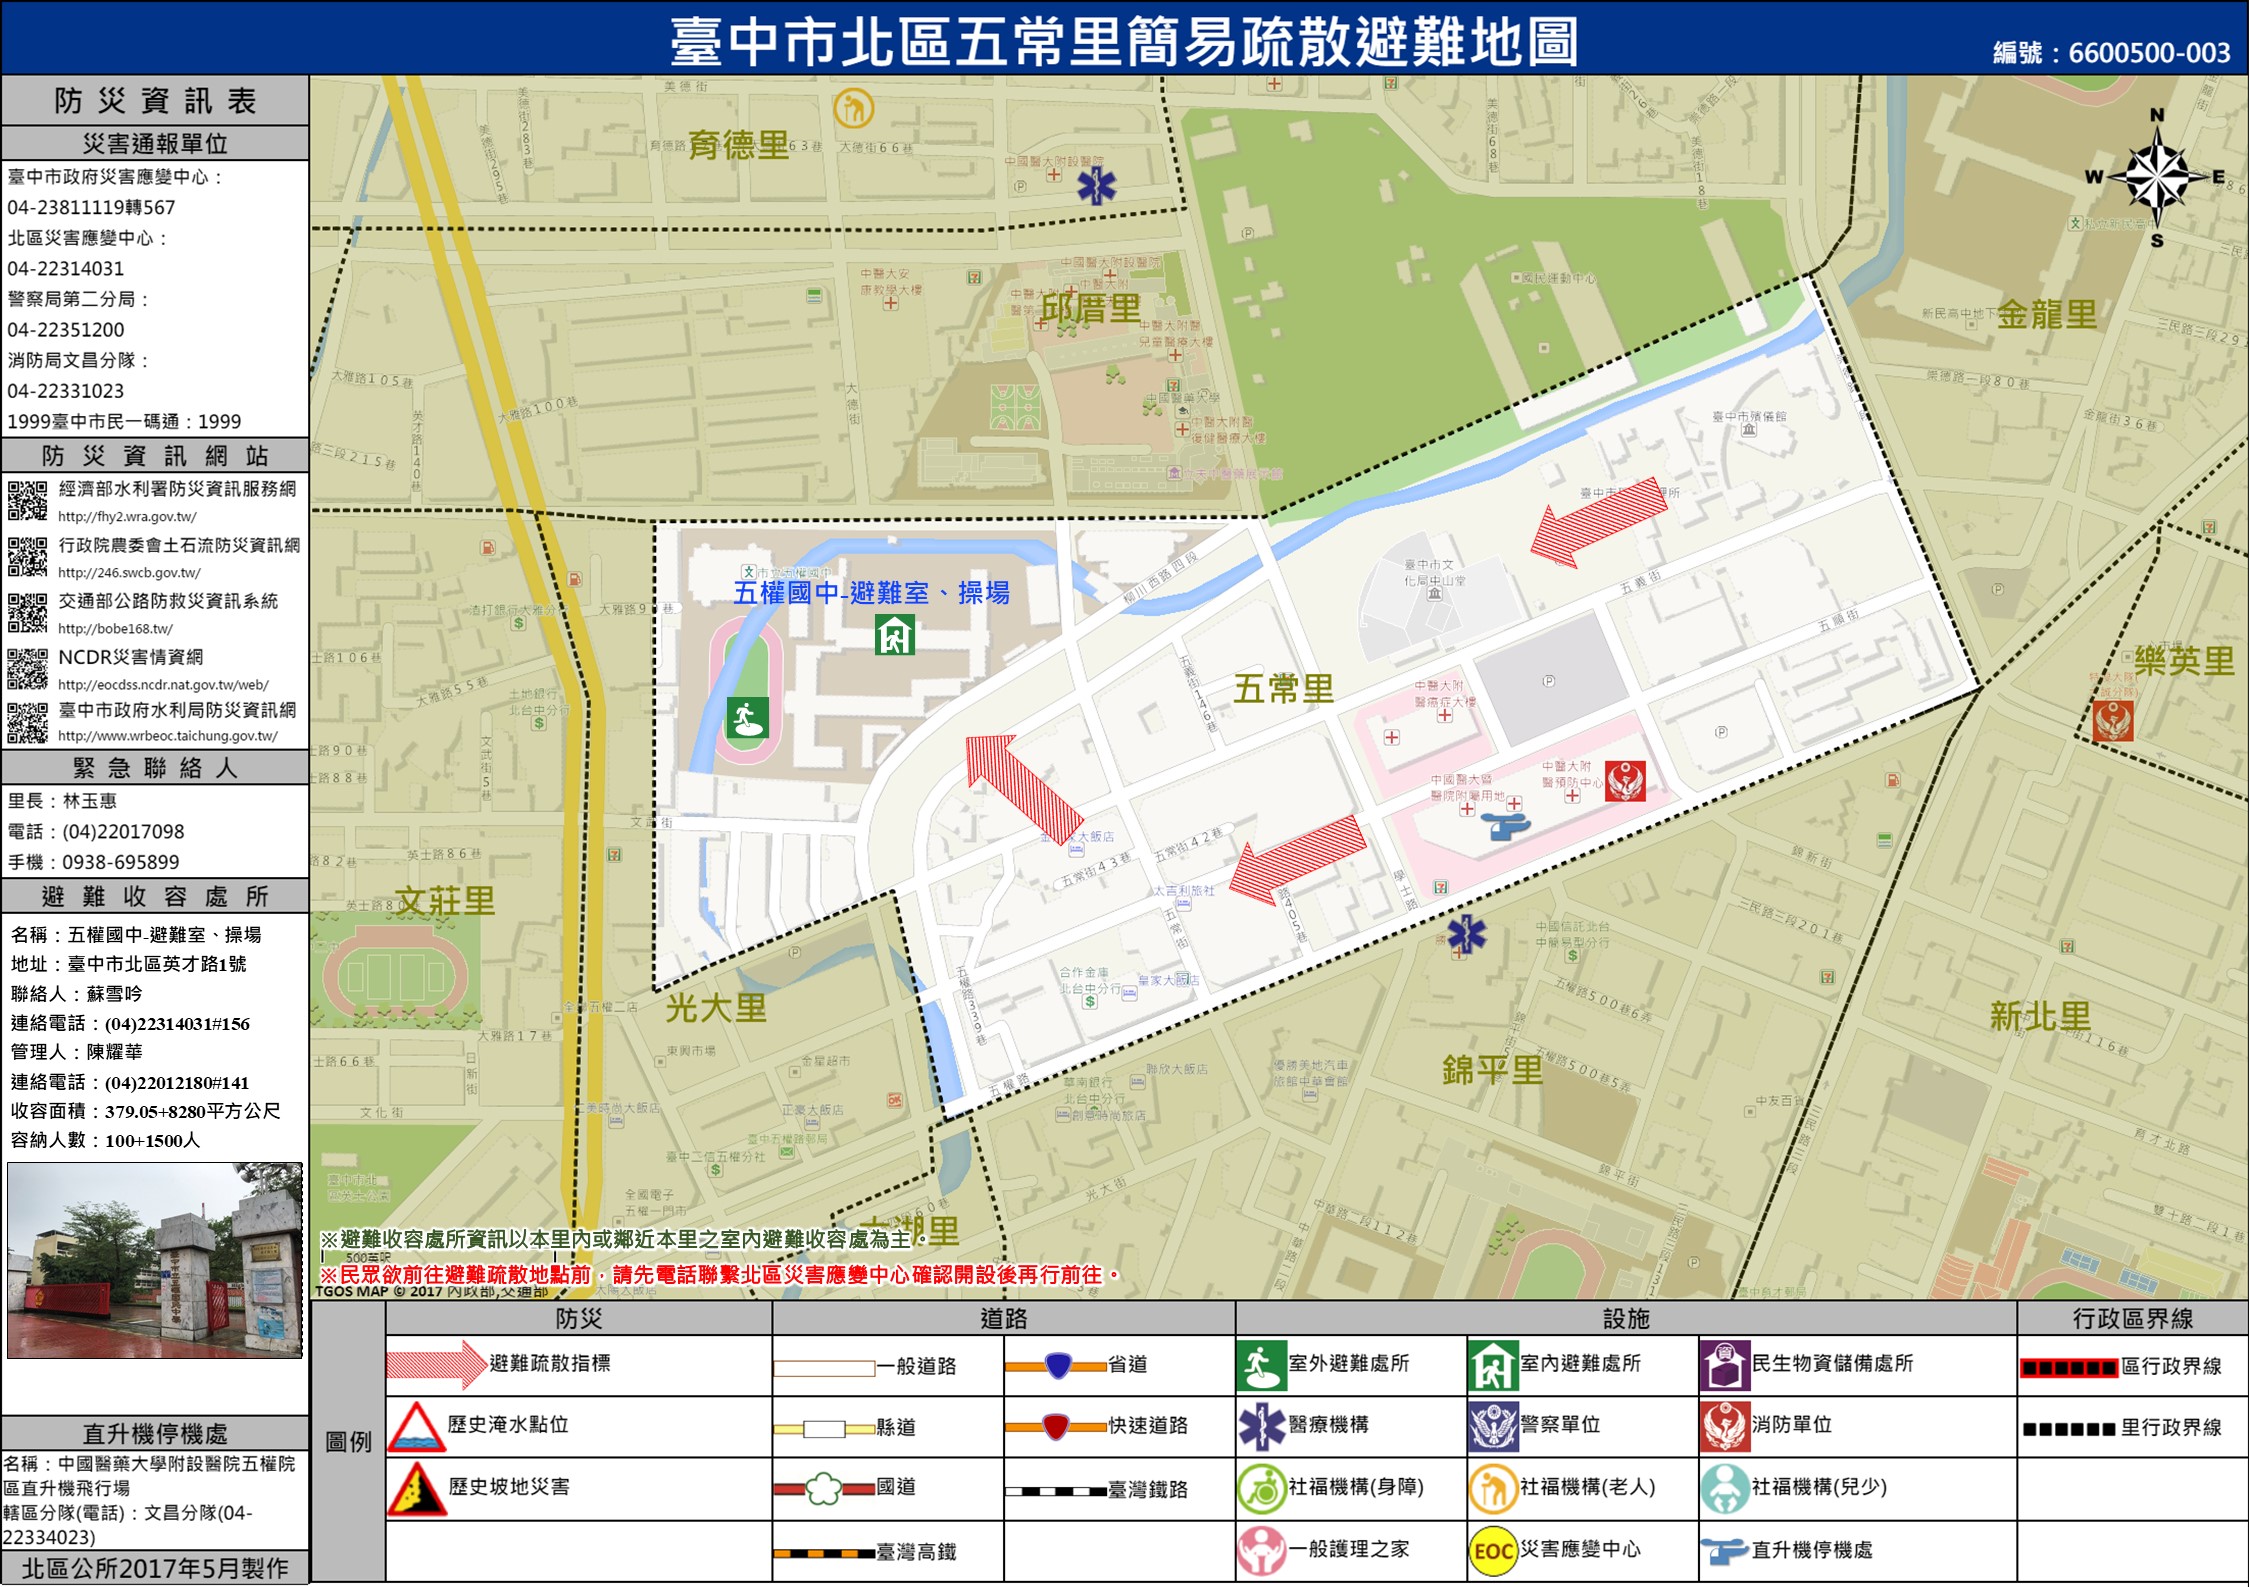Click the compass rose

click(x=2156, y=178)
